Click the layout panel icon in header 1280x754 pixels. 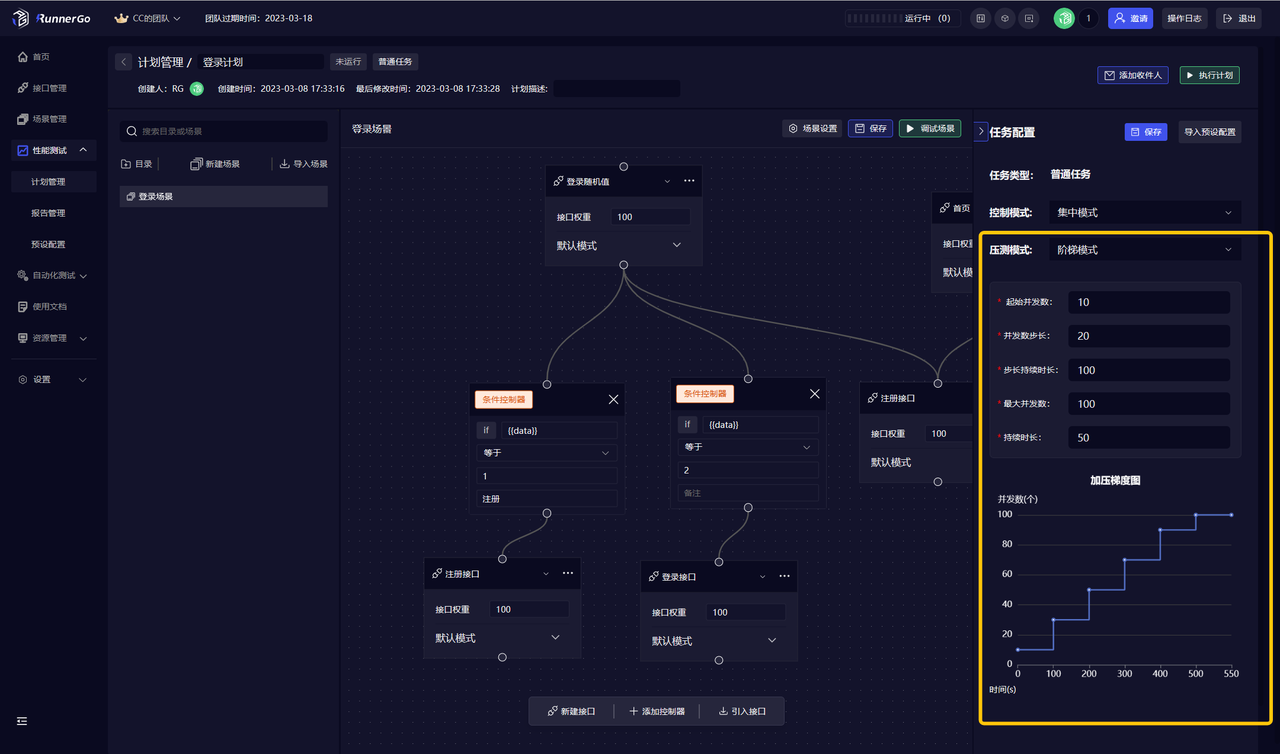(x=981, y=18)
